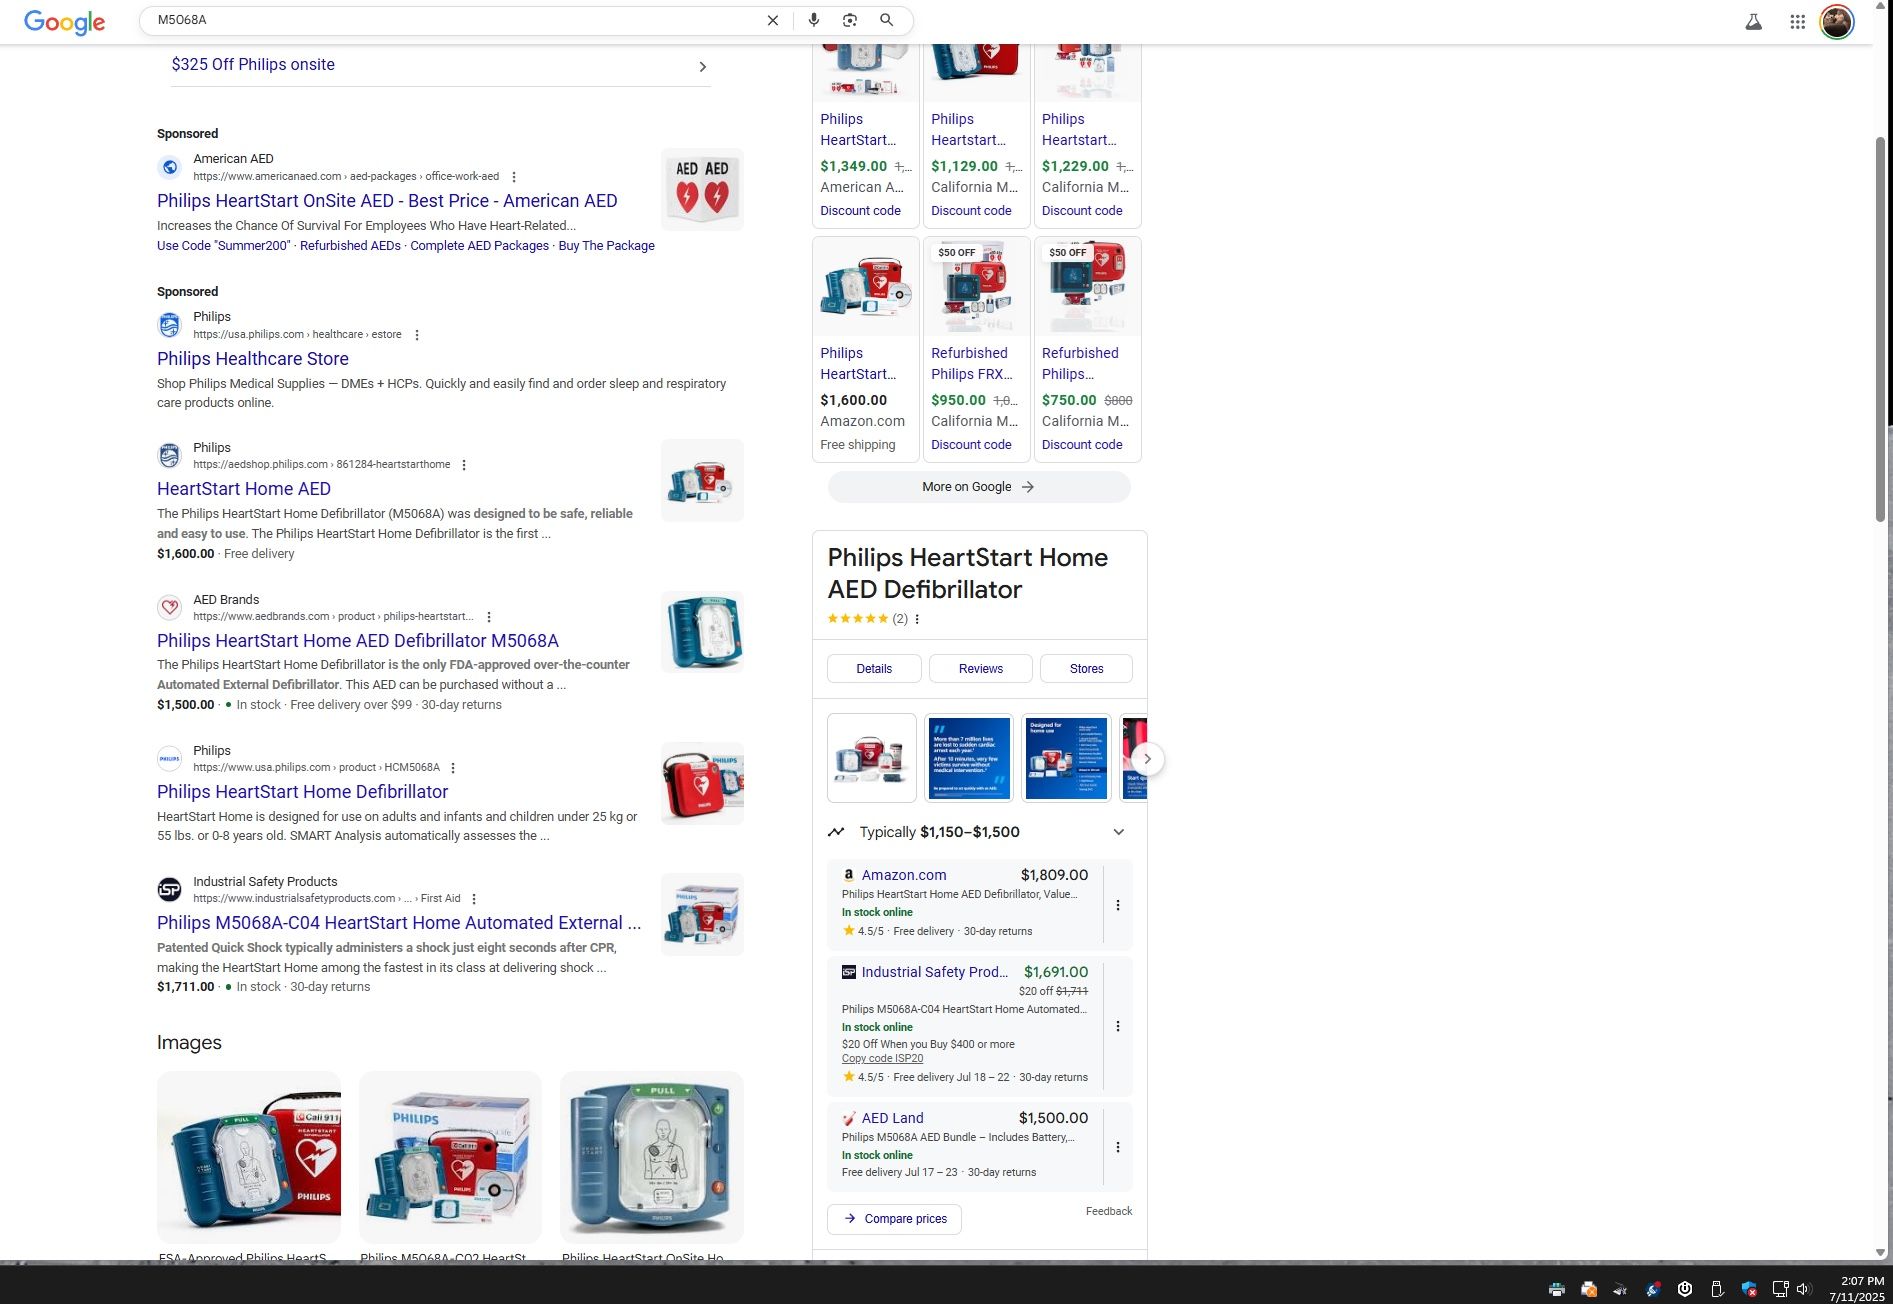Screen dimensions: 1893x1304
Task: Click the Compare prices button
Action: coord(894,1219)
